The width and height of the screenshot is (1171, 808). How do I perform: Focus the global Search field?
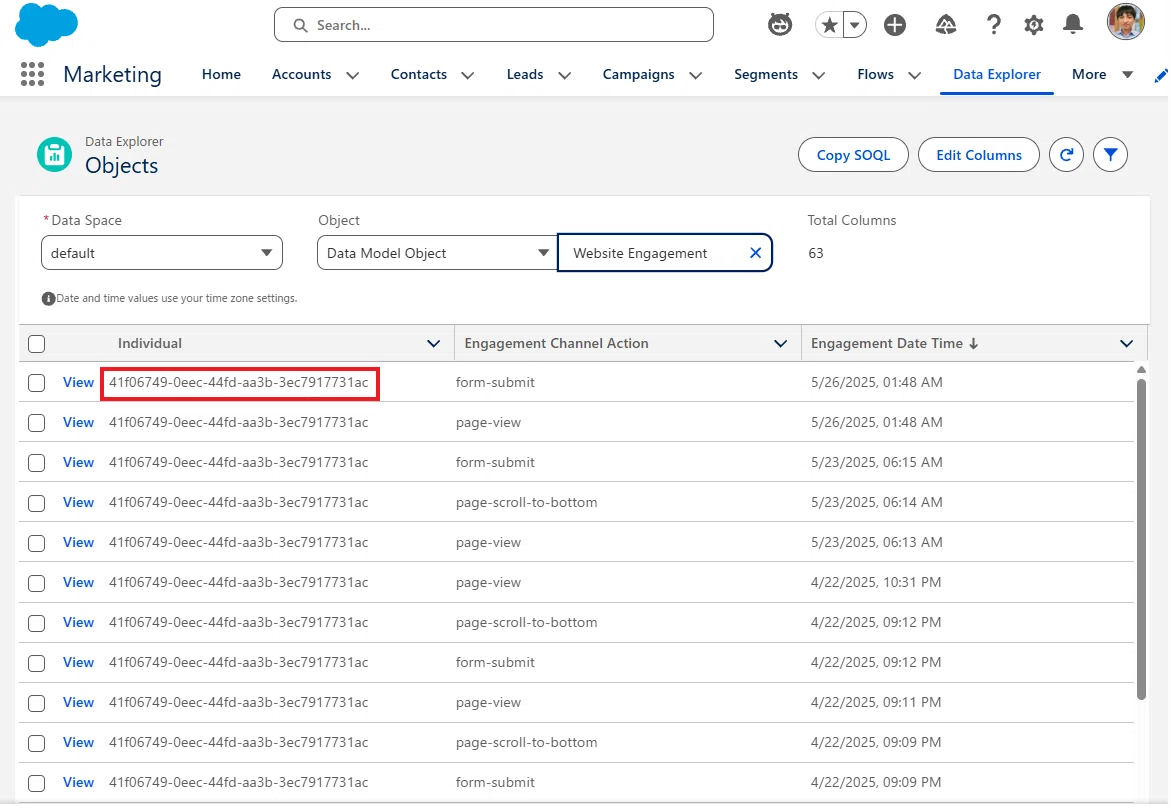click(x=494, y=25)
